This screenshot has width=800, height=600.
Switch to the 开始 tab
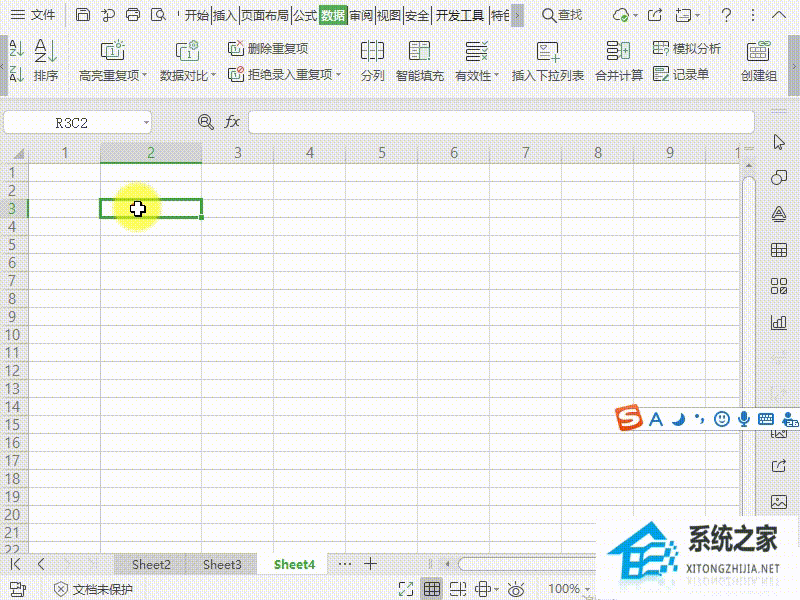pyautogui.click(x=196, y=15)
